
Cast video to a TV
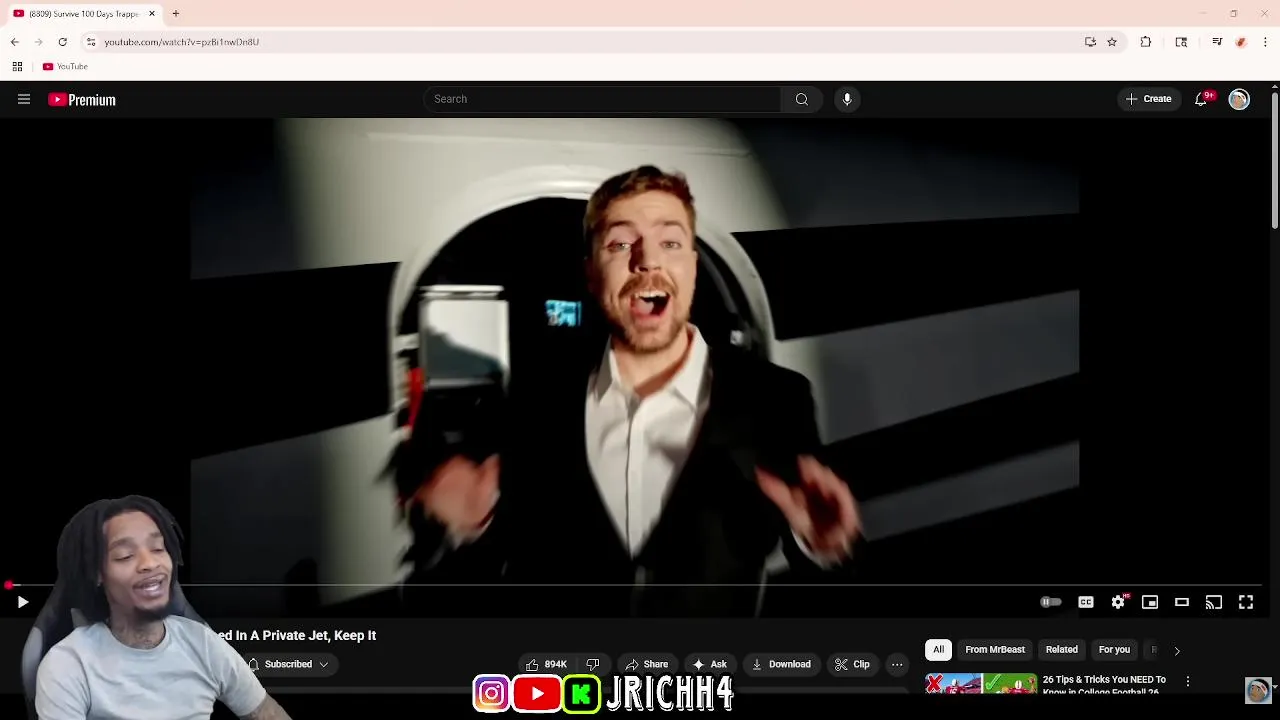coord(1214,602)
